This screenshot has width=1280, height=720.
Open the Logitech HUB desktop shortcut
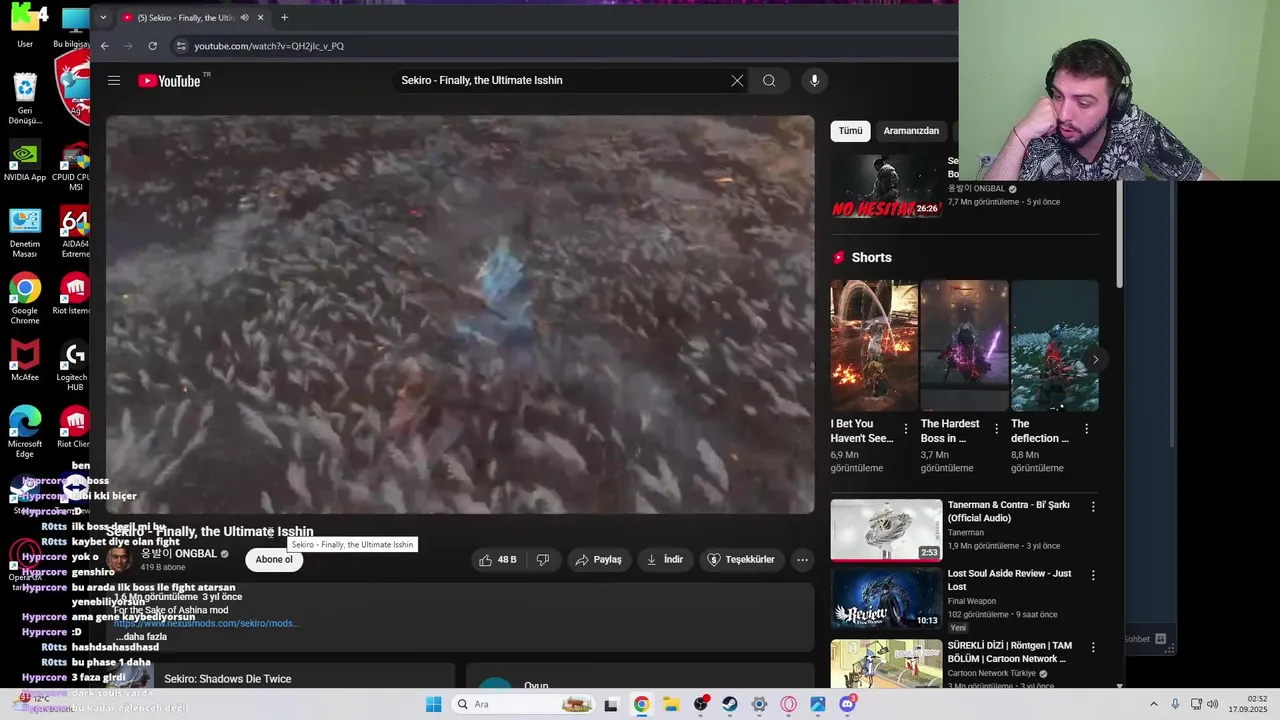73,366
